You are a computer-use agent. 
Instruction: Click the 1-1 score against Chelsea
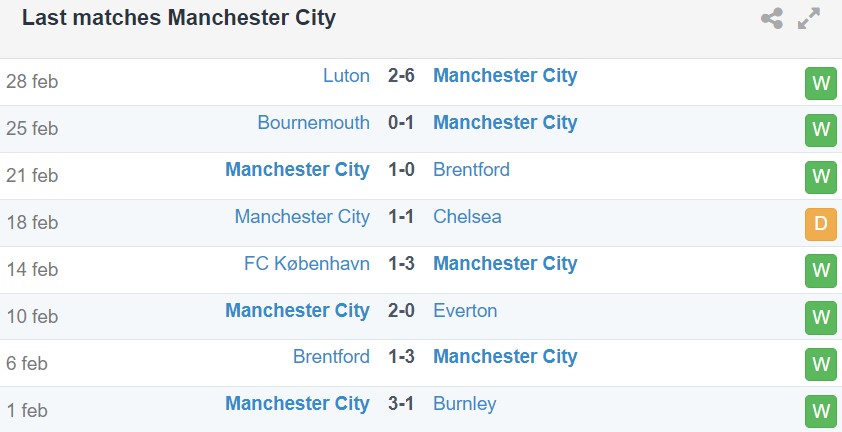402,217
